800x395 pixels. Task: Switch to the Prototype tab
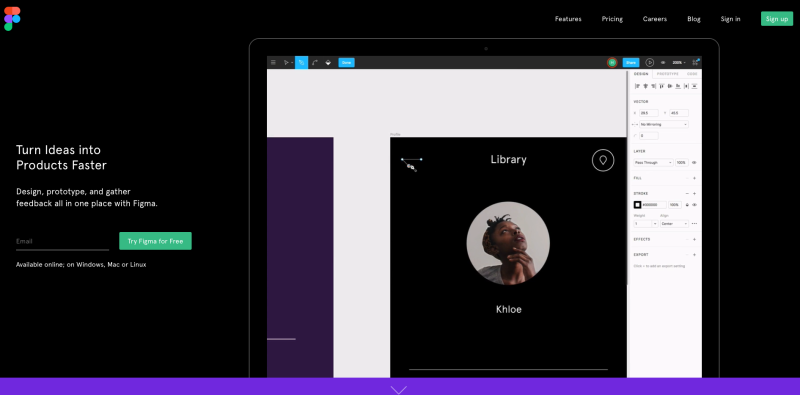667,74
